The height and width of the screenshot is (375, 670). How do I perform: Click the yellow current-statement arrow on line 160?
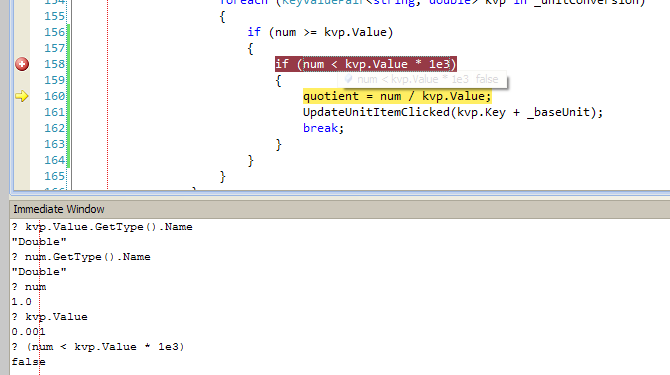(22, 96)
